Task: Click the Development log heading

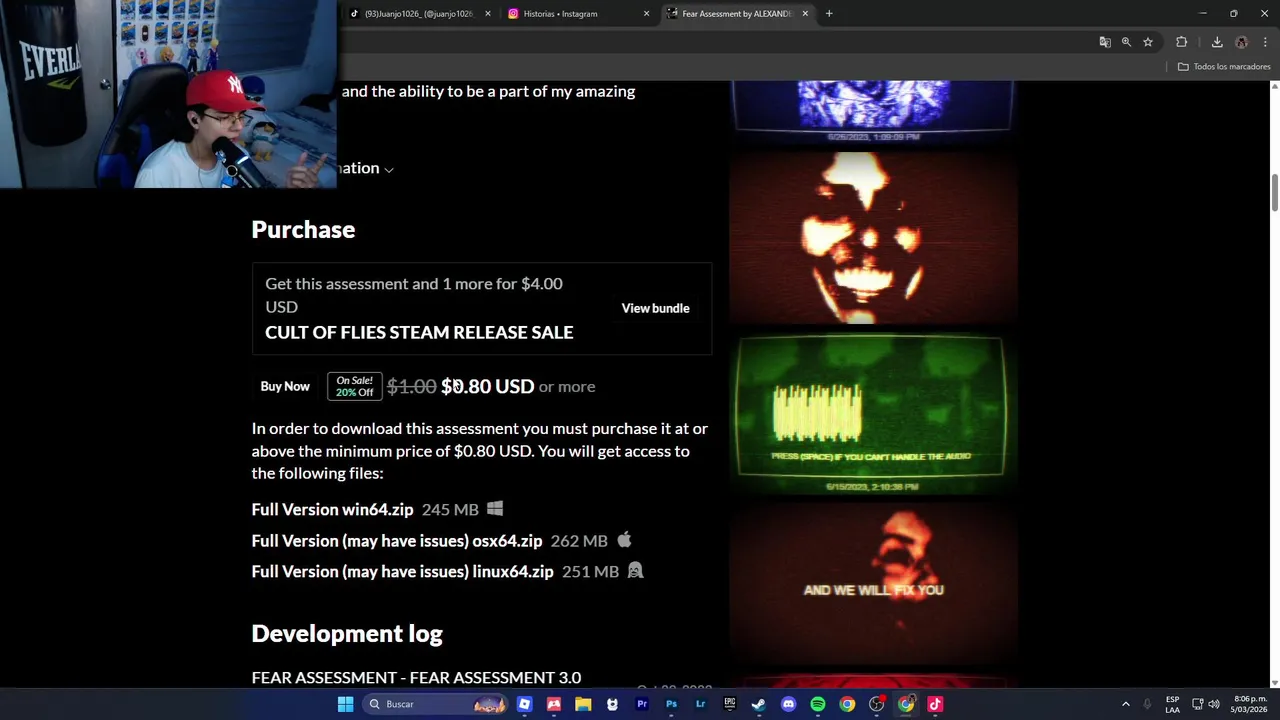Action: (x=347, y=633)
